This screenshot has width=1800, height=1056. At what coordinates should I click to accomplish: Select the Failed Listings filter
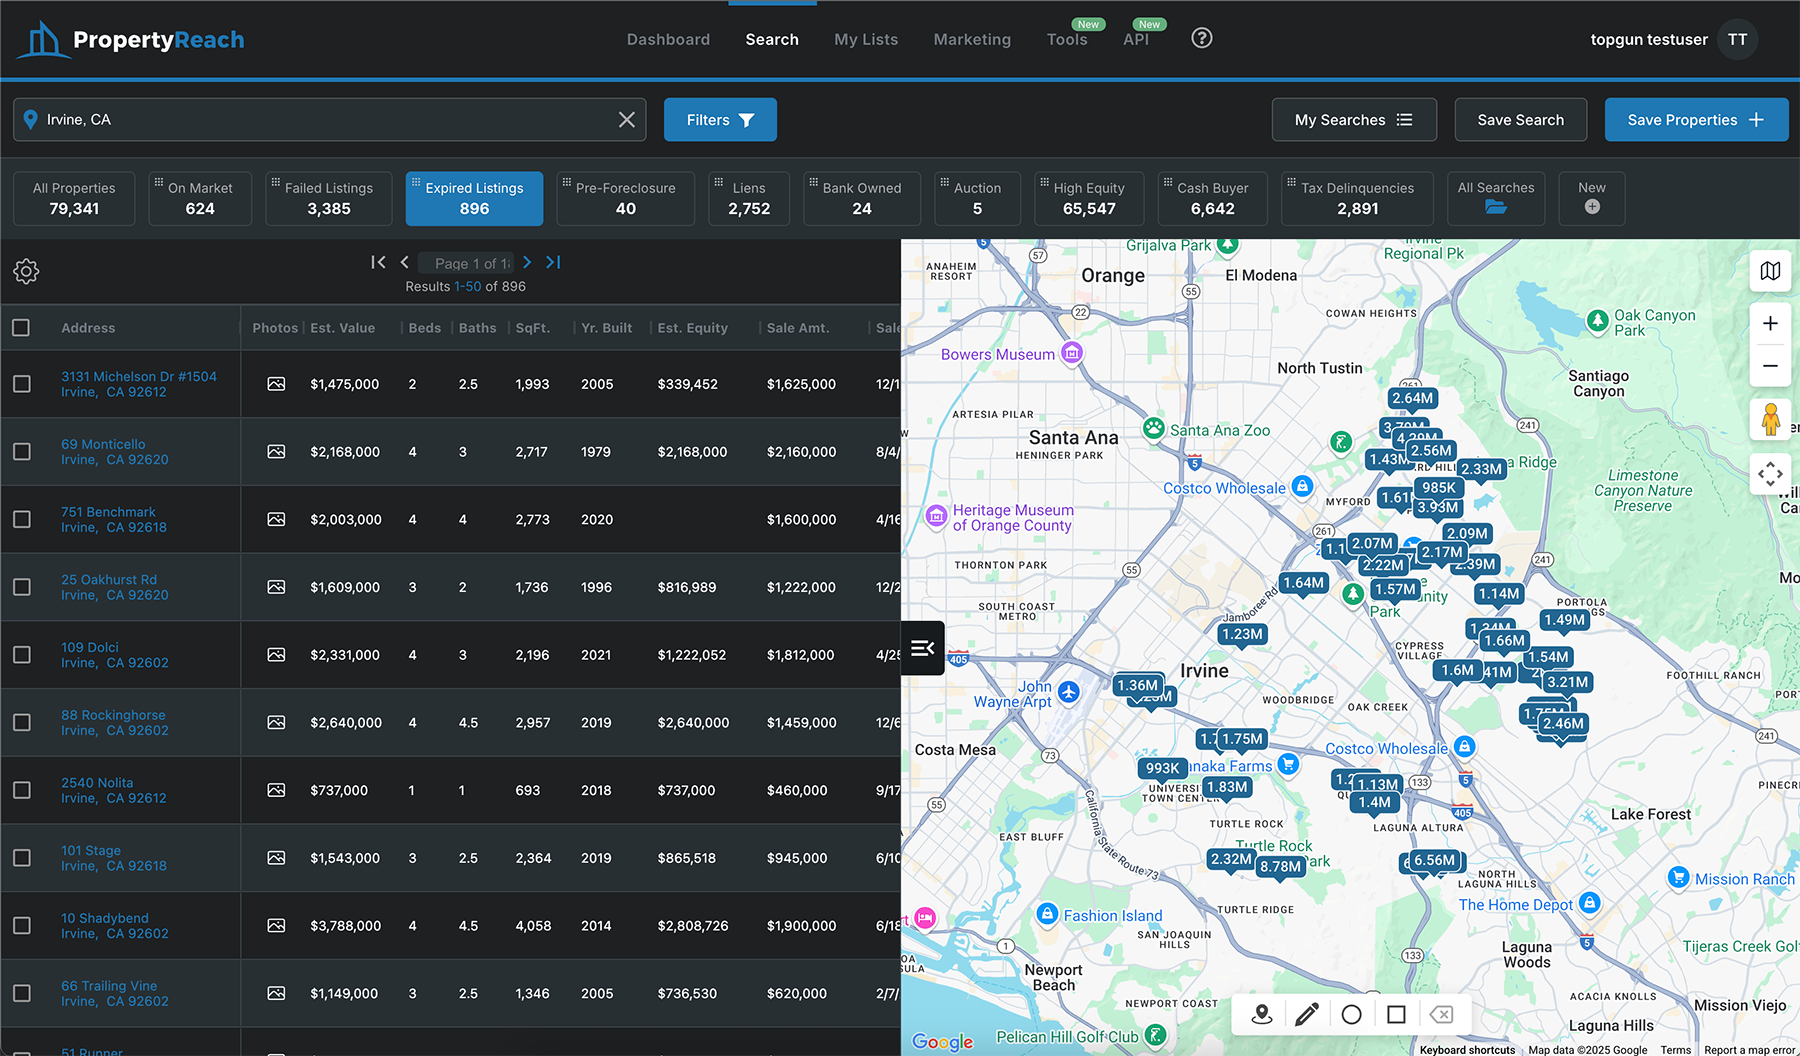[x=329, y=198]
